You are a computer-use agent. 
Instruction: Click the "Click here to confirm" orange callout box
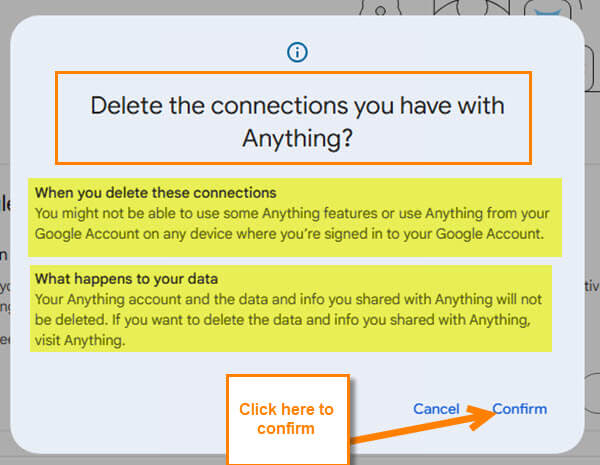pyautogui.click(x=287, y=419)
